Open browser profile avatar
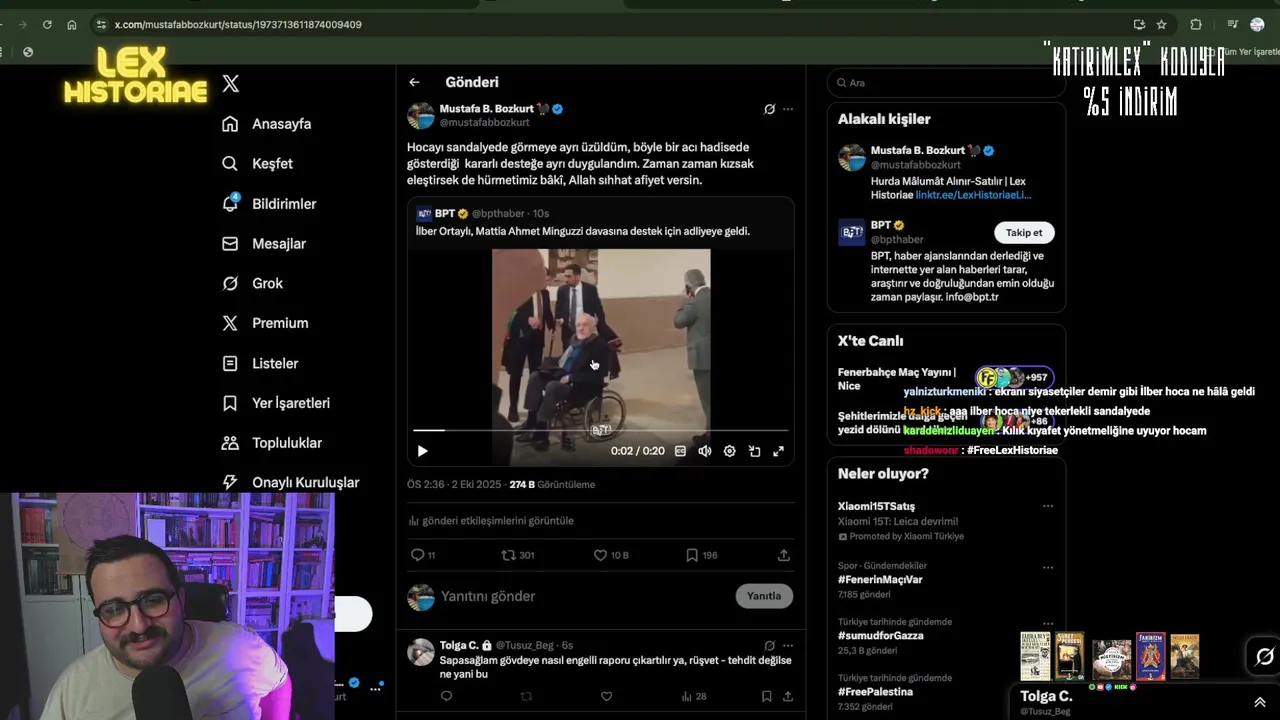Viewport: 1280px width, 720px height. pyautogui.click(x=1257, y=24)
